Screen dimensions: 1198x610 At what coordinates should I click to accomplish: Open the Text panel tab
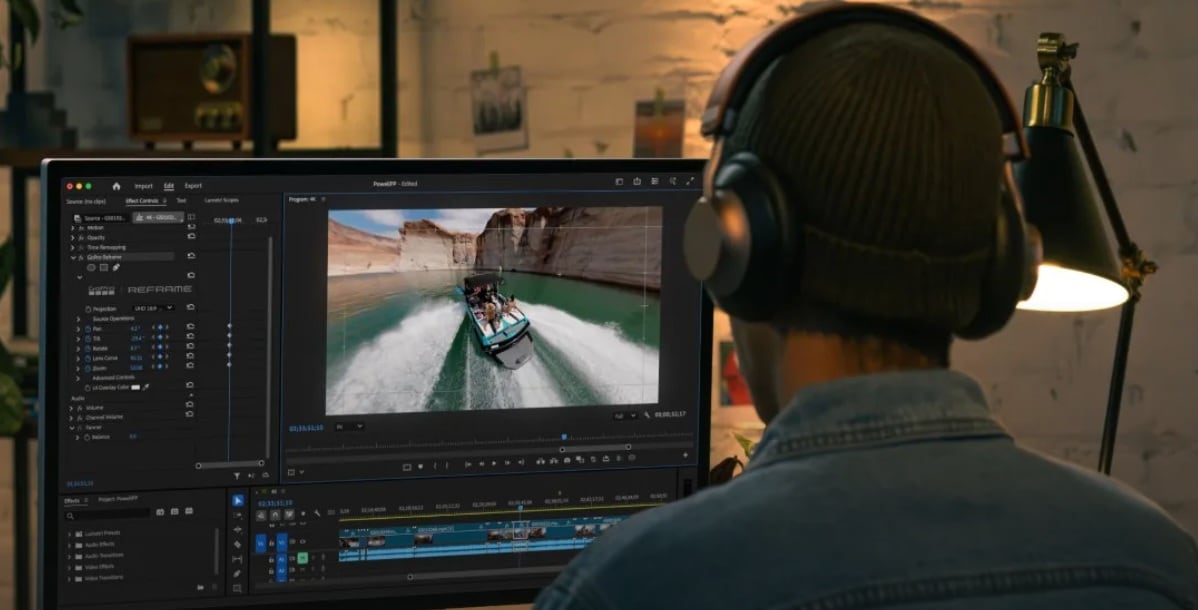click(x=181, y=200)
